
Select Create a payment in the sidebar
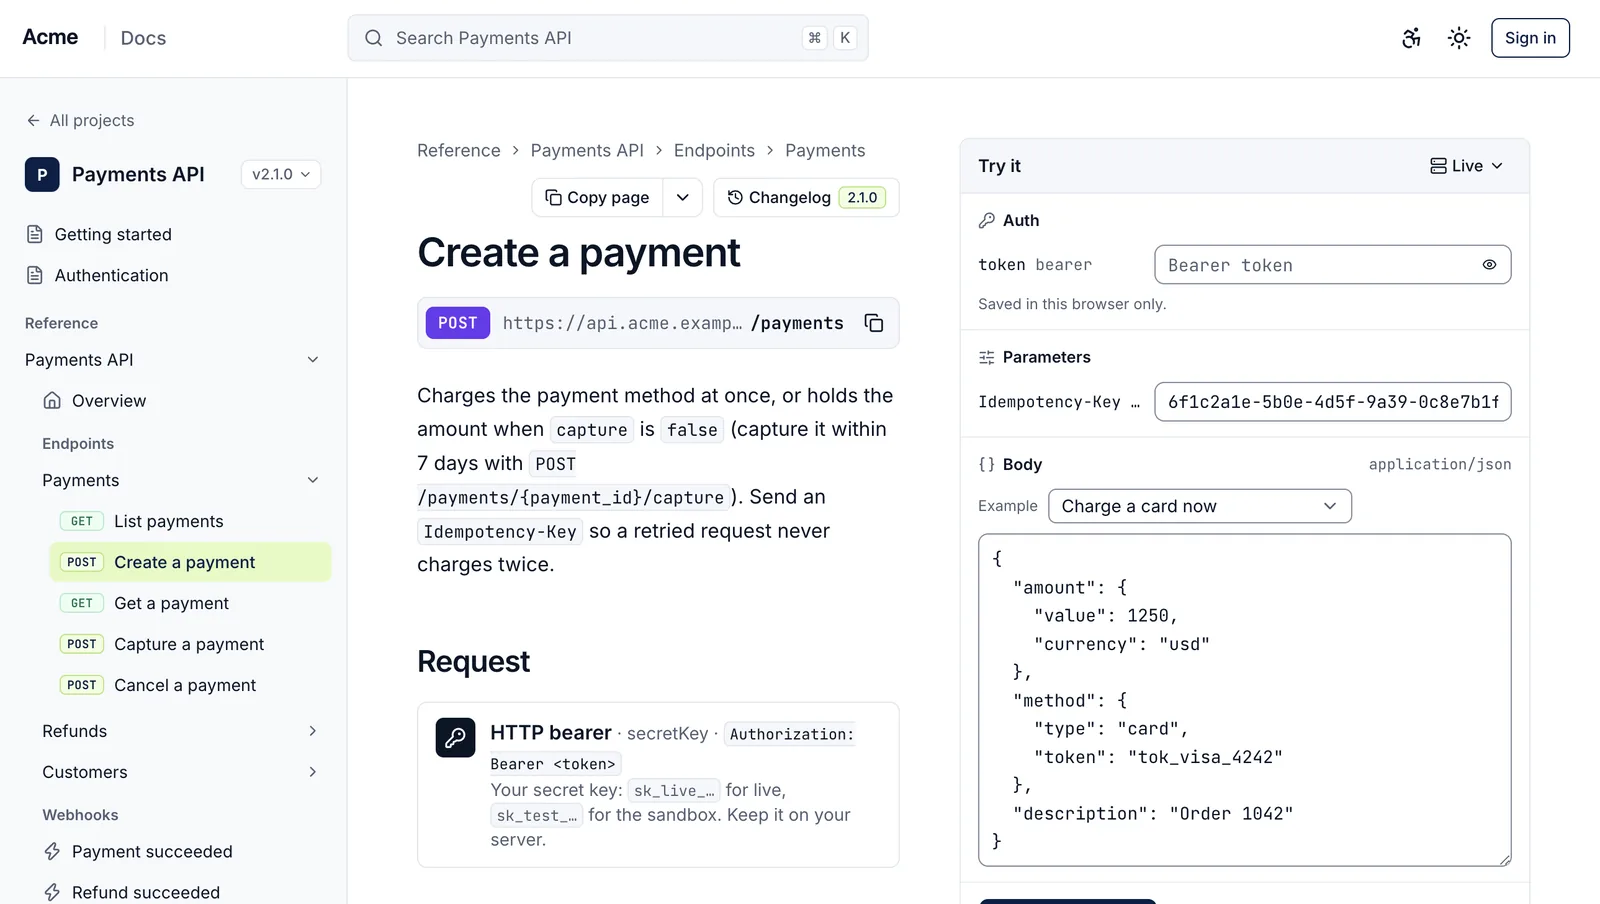[x=190, y=562]
